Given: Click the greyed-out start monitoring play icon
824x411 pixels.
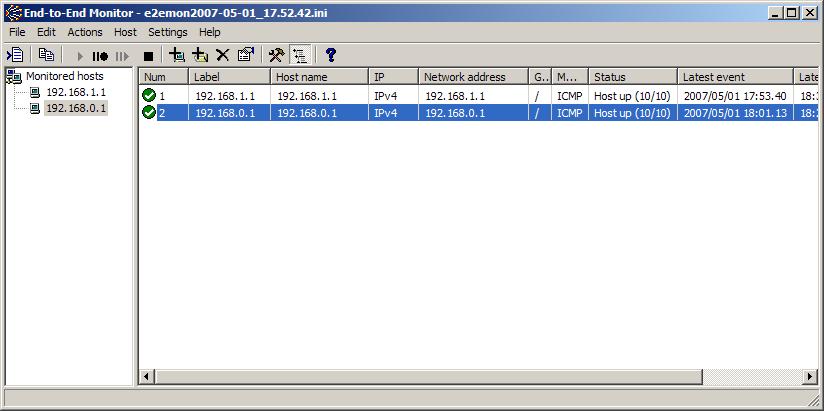Looking at the screenshot, I should point(80,56).
